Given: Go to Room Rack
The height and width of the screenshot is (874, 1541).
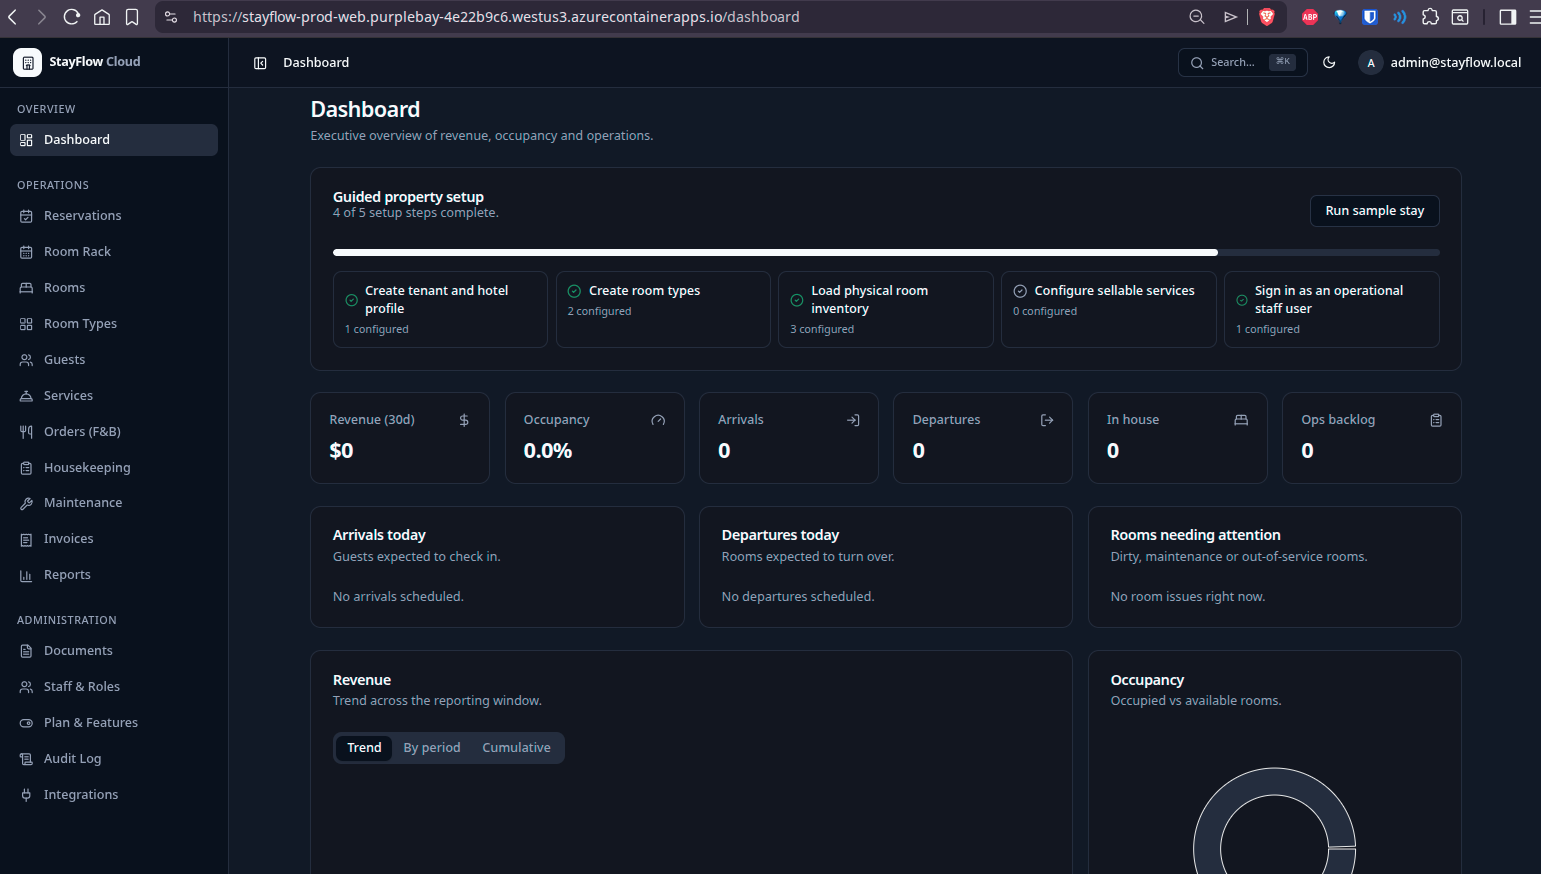Looking at the screenshot, I should (114, 252).
